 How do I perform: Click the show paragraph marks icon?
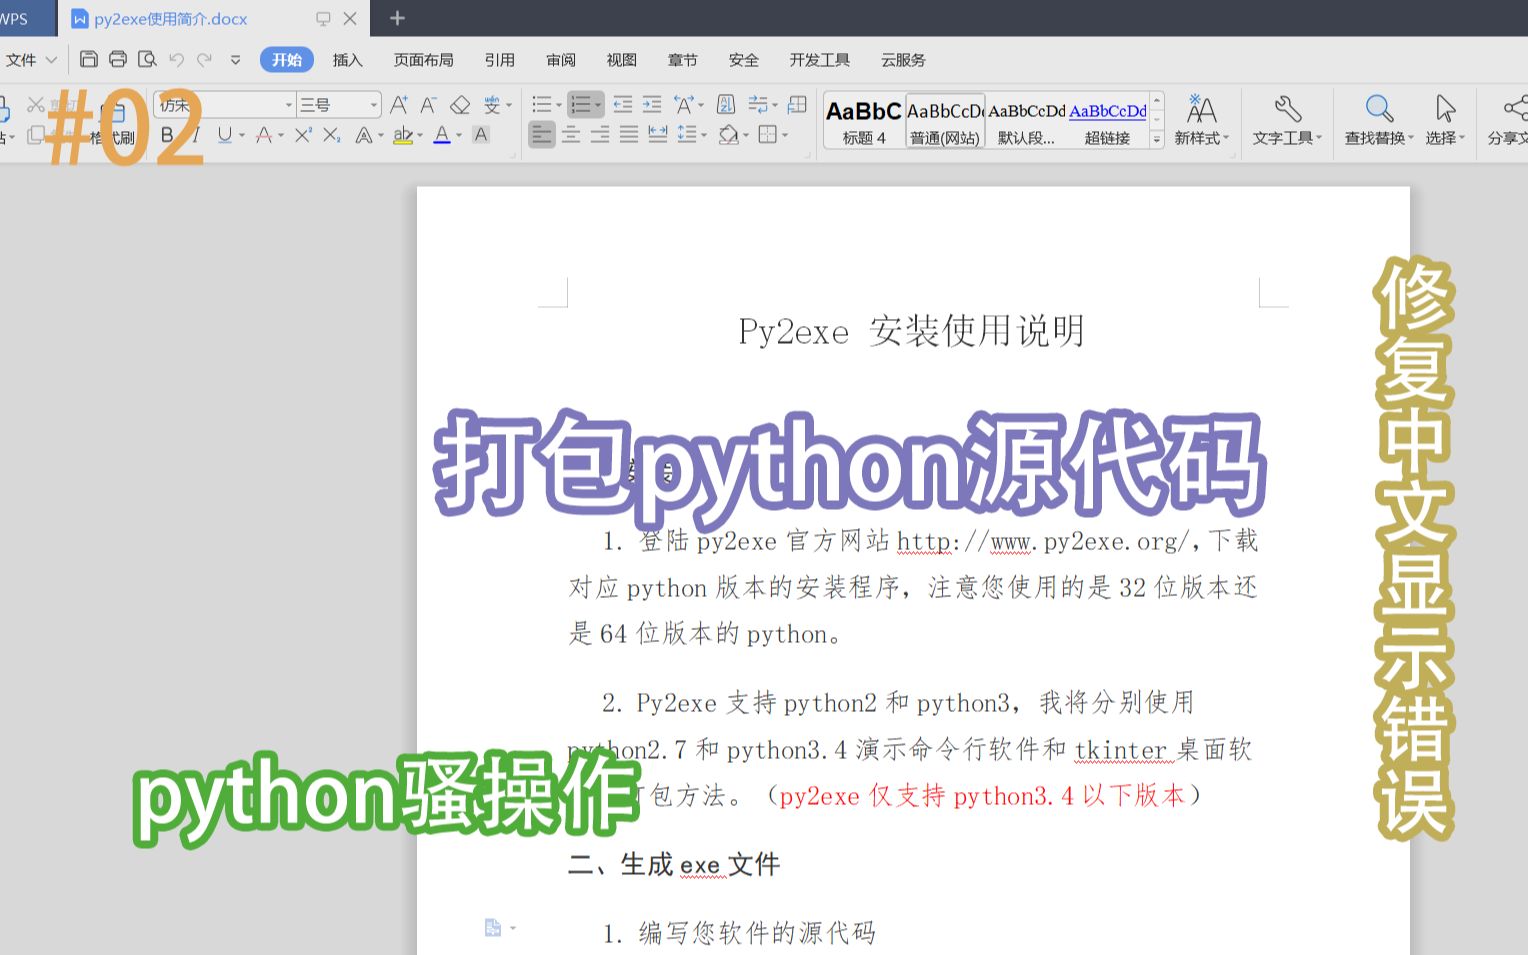758,104
